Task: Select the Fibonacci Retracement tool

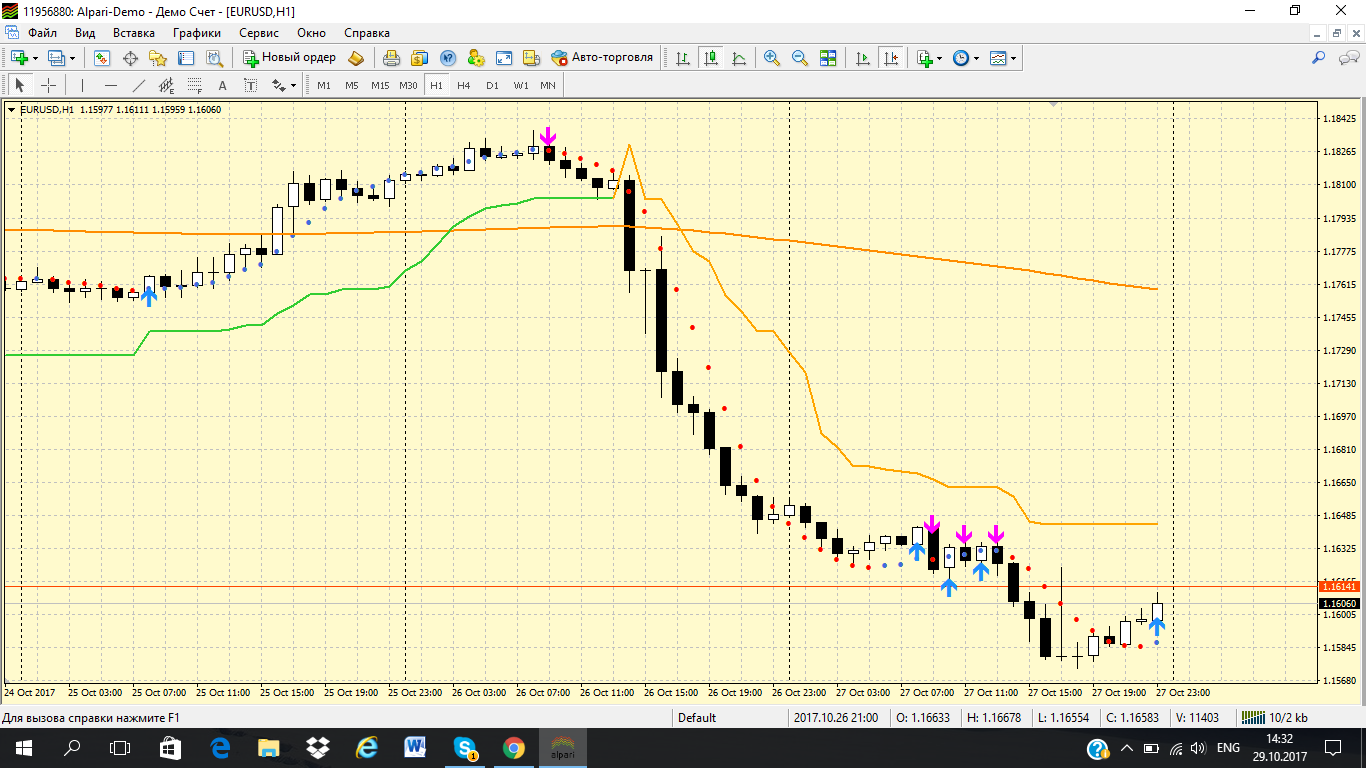Action: click(195, 85)
